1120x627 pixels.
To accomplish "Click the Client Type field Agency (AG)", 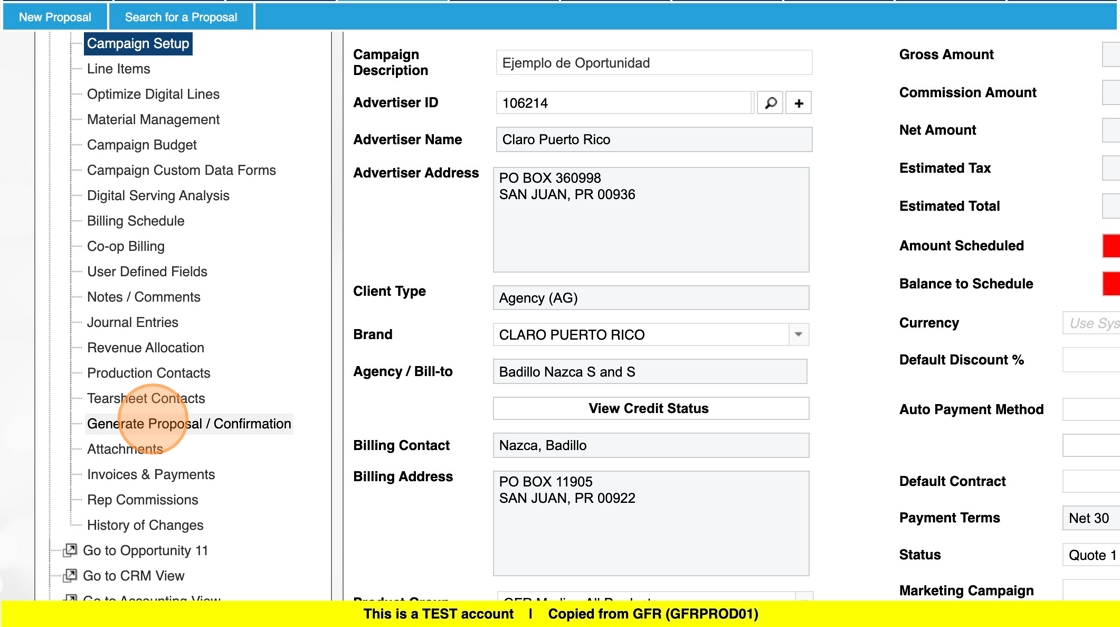I will pos(651,298).
